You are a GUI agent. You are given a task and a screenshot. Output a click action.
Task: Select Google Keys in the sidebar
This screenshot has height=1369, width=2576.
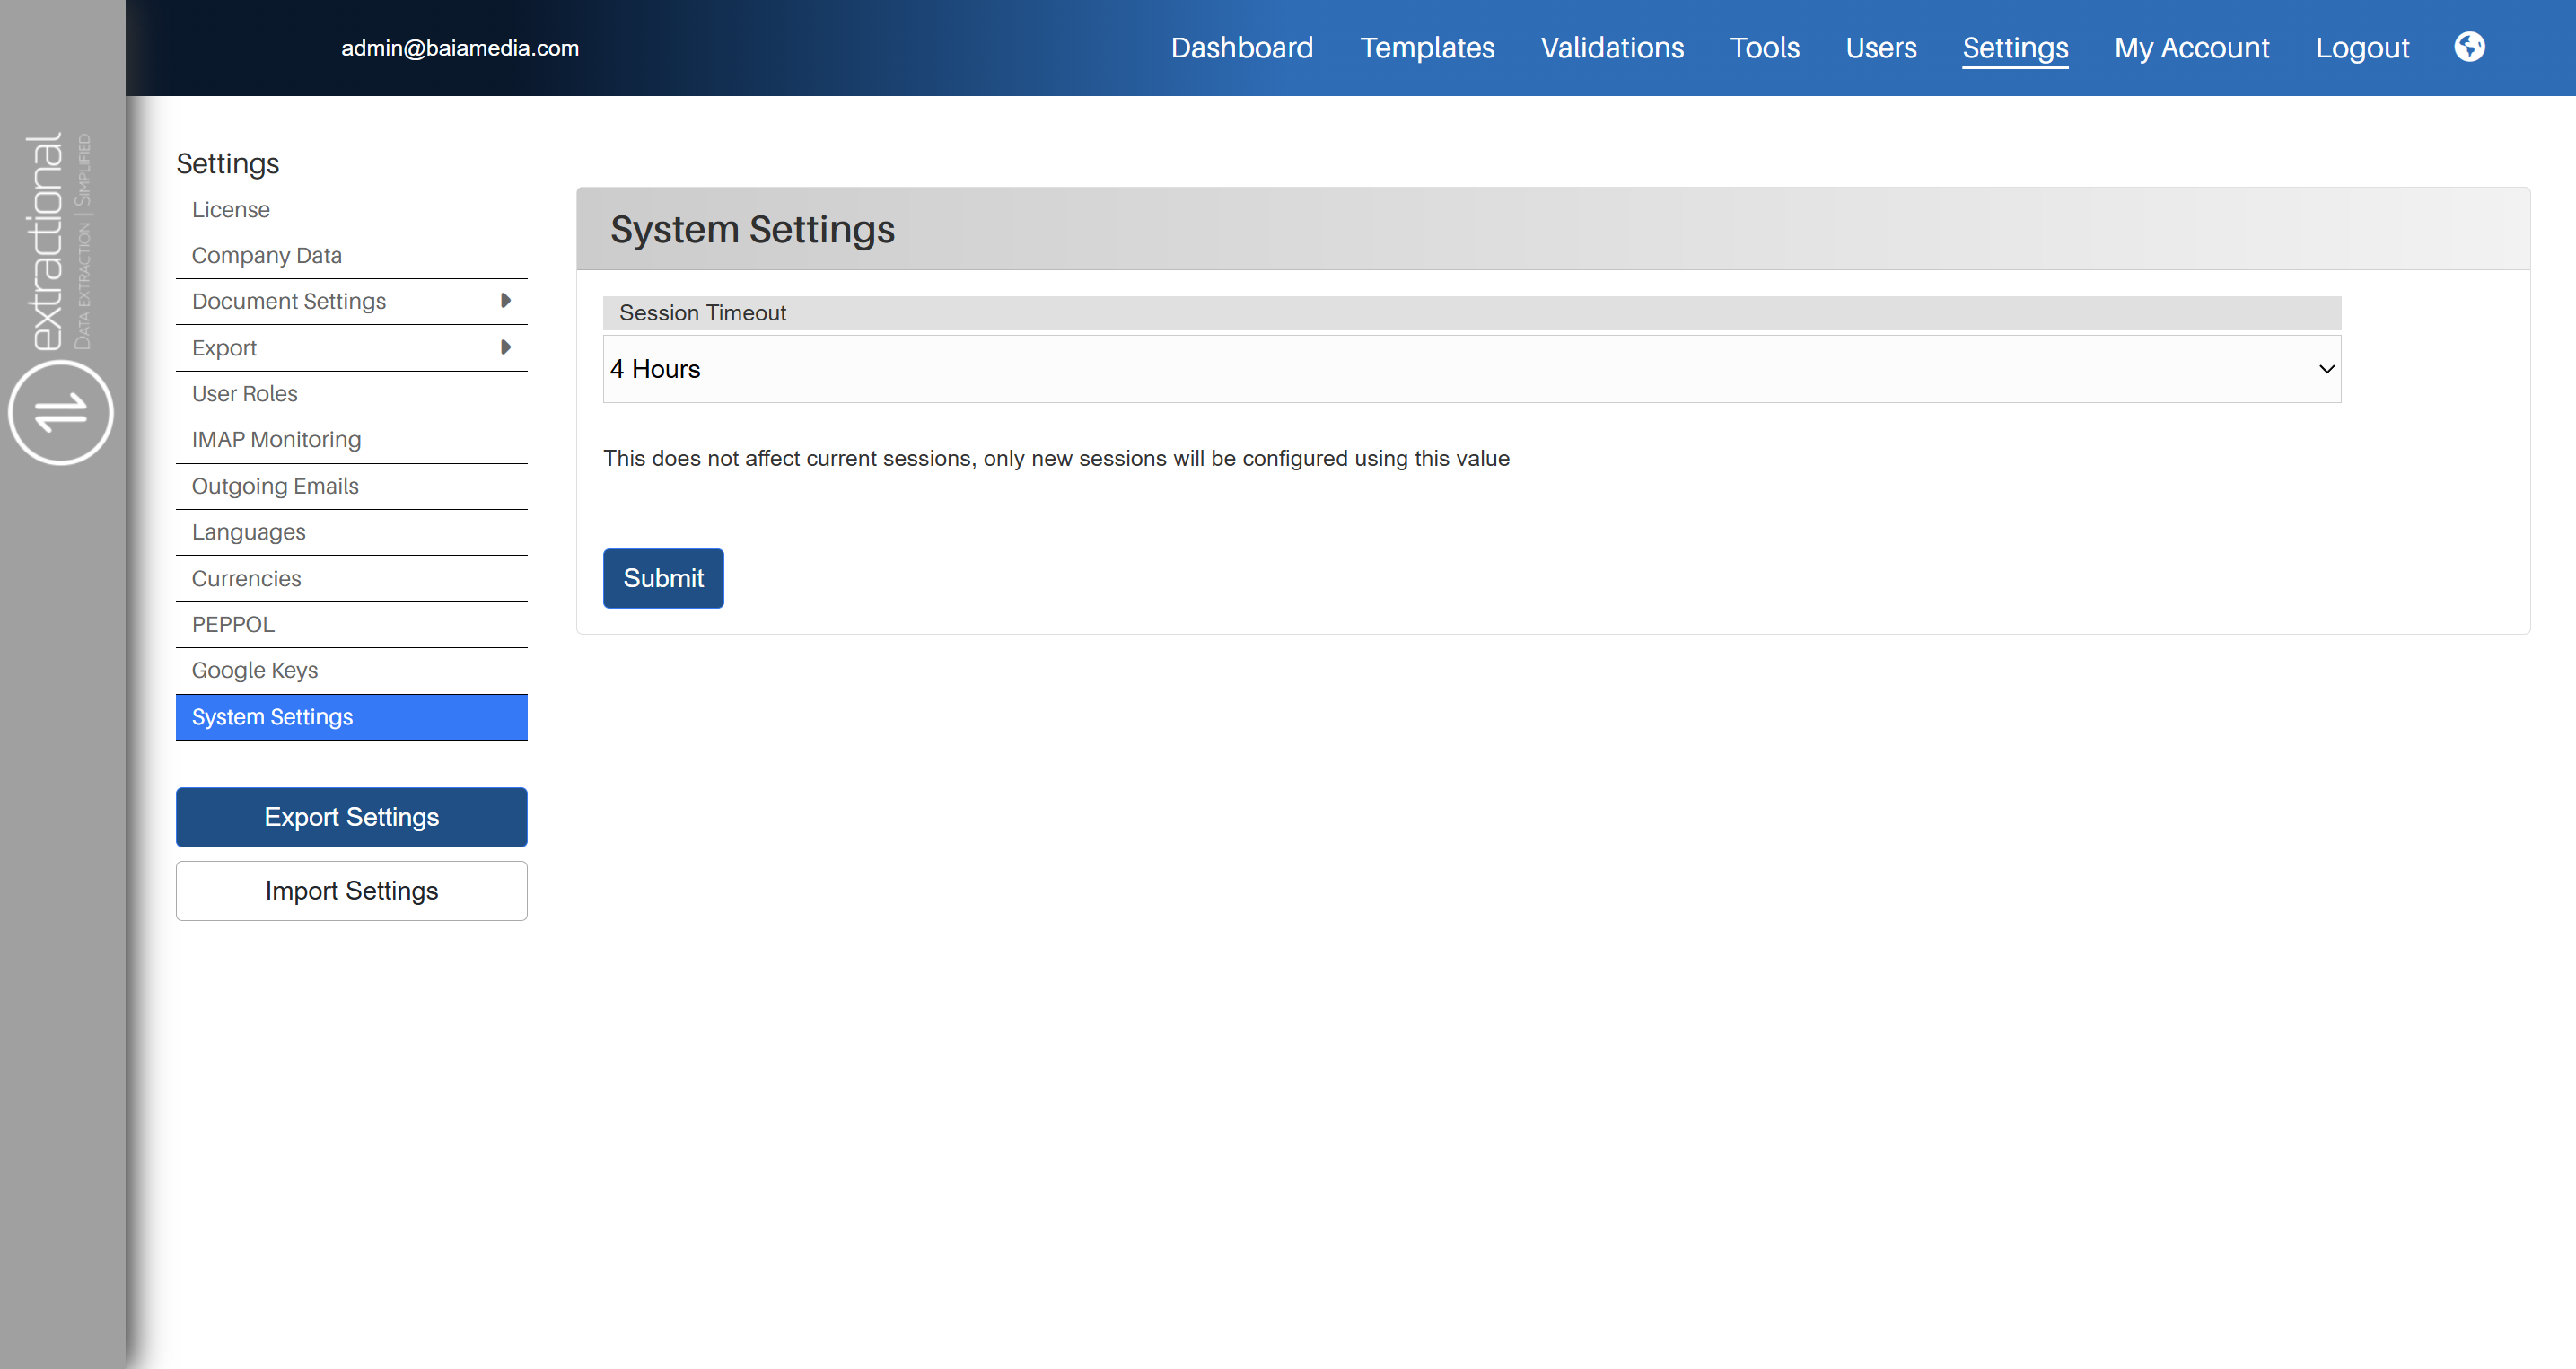(255, 671)
